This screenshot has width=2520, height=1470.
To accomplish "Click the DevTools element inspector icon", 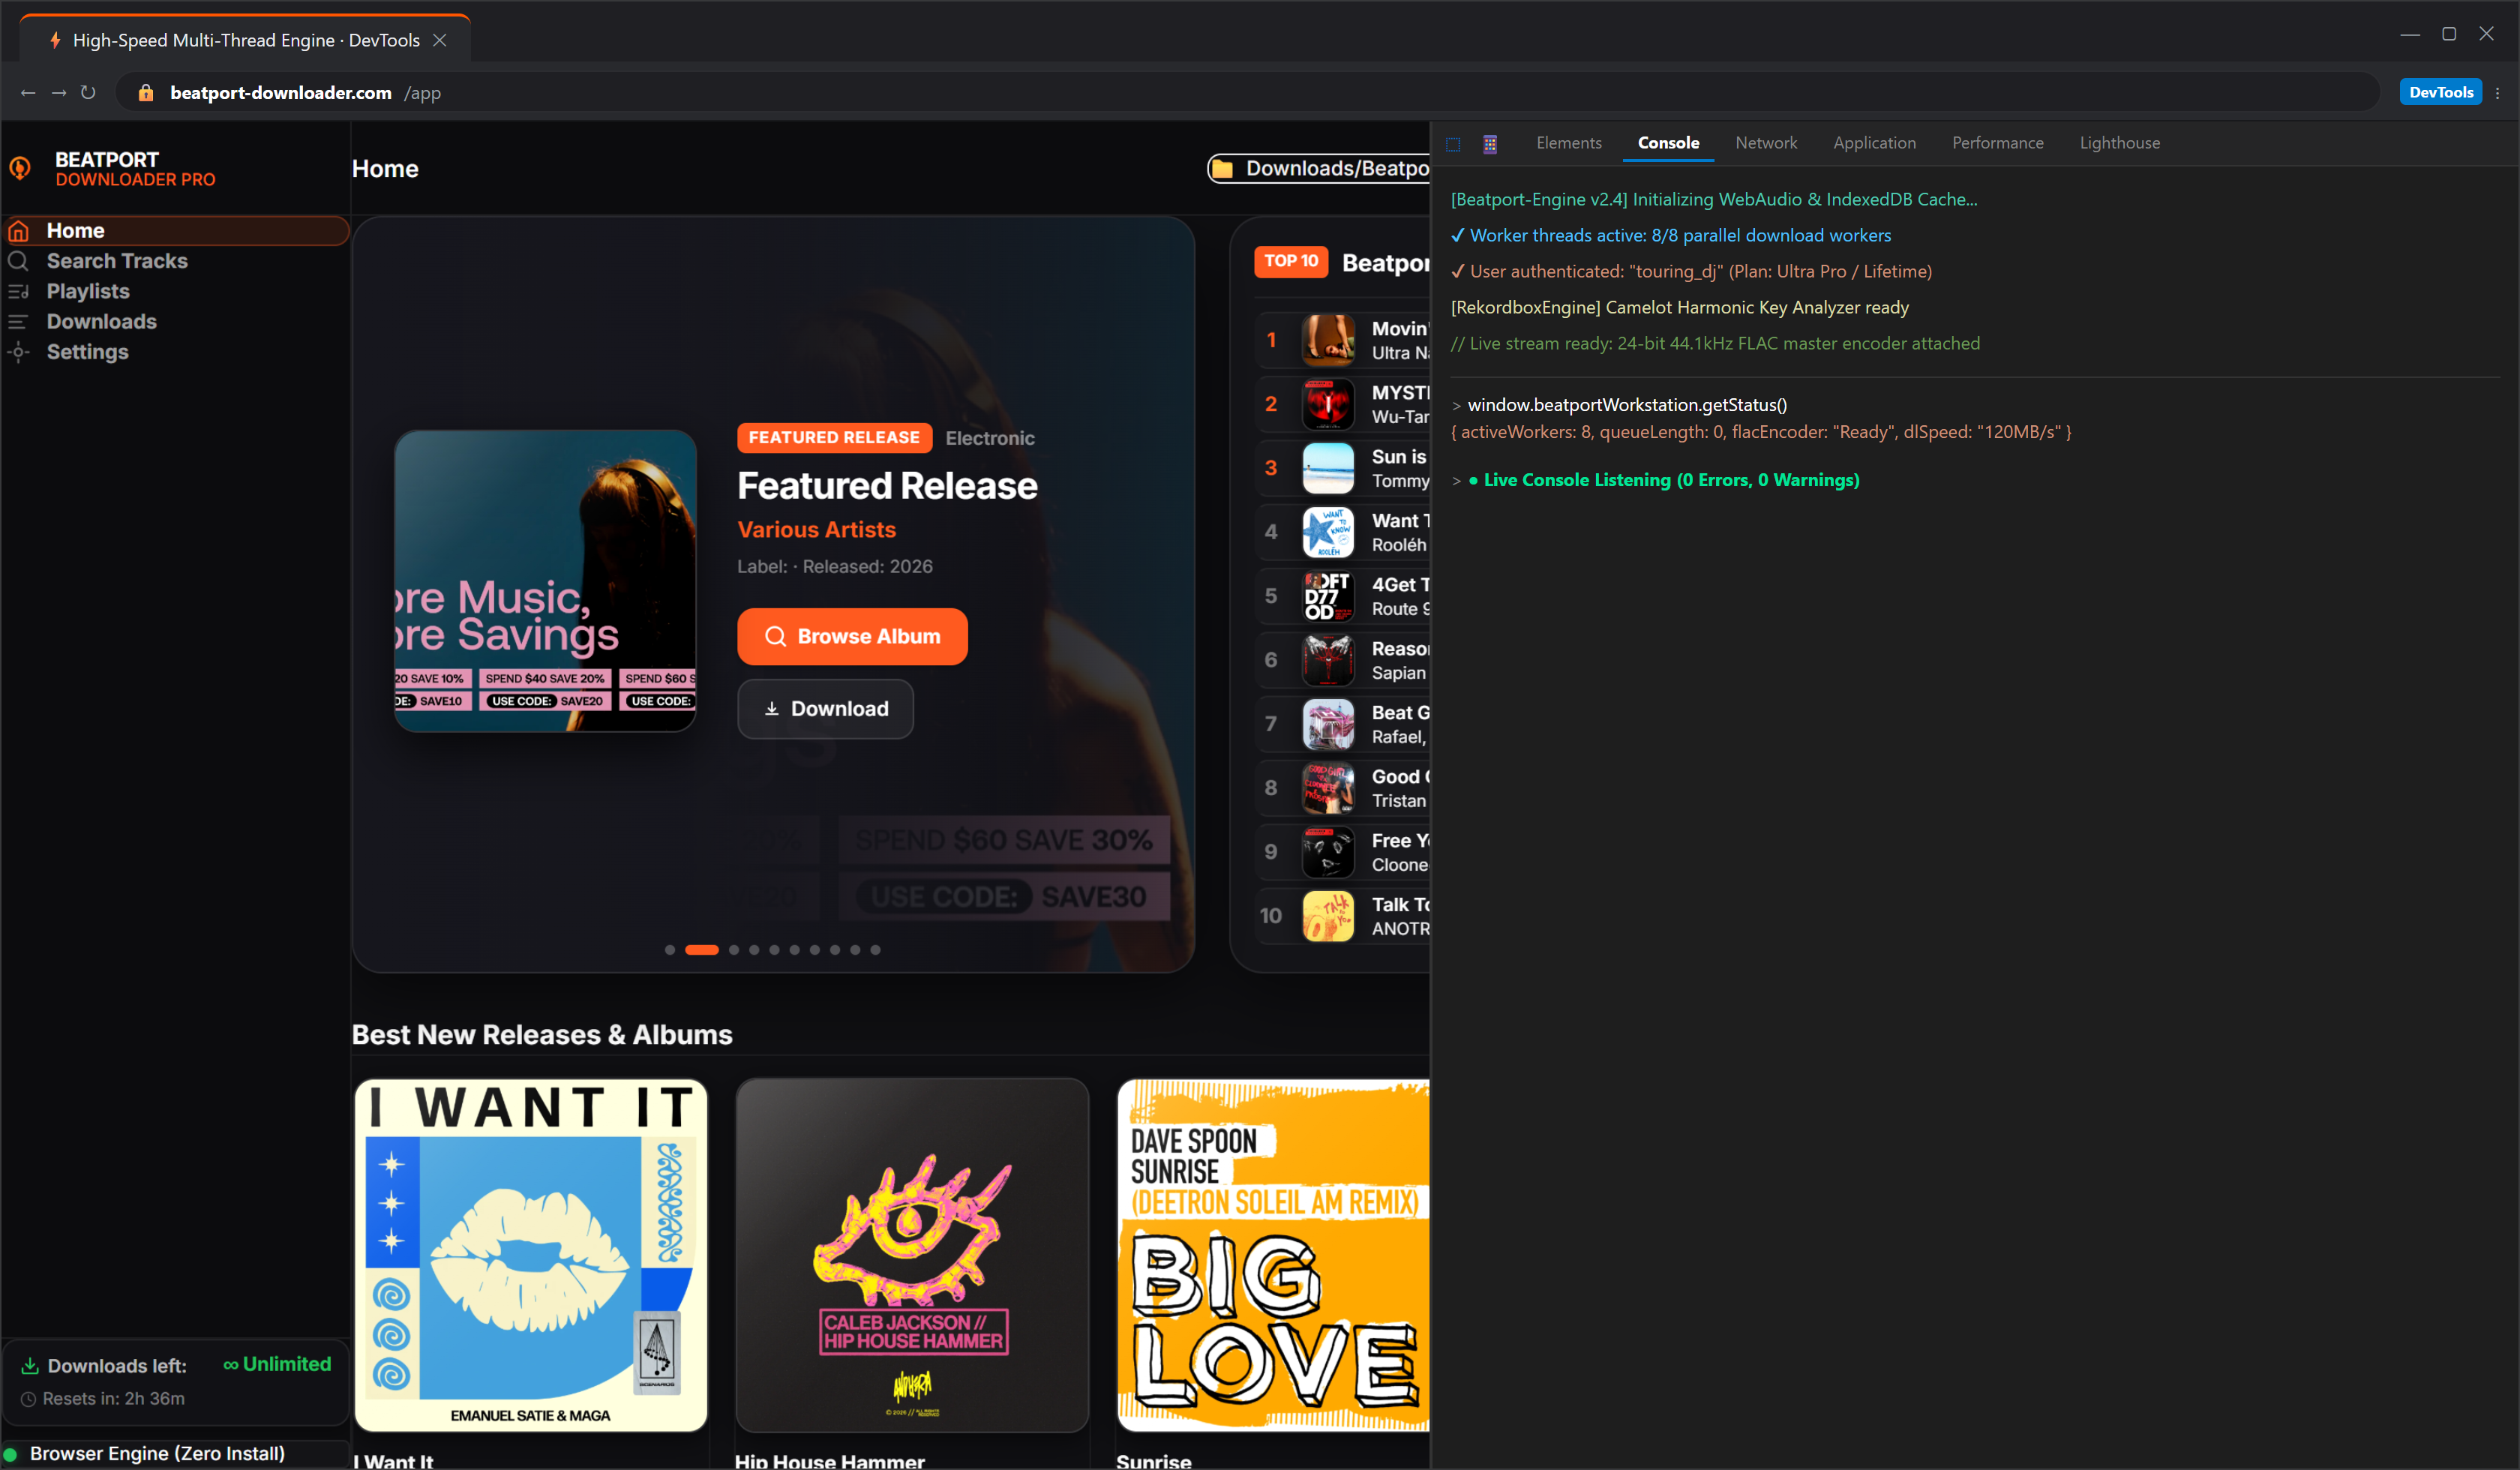I will coord(1453,144).
